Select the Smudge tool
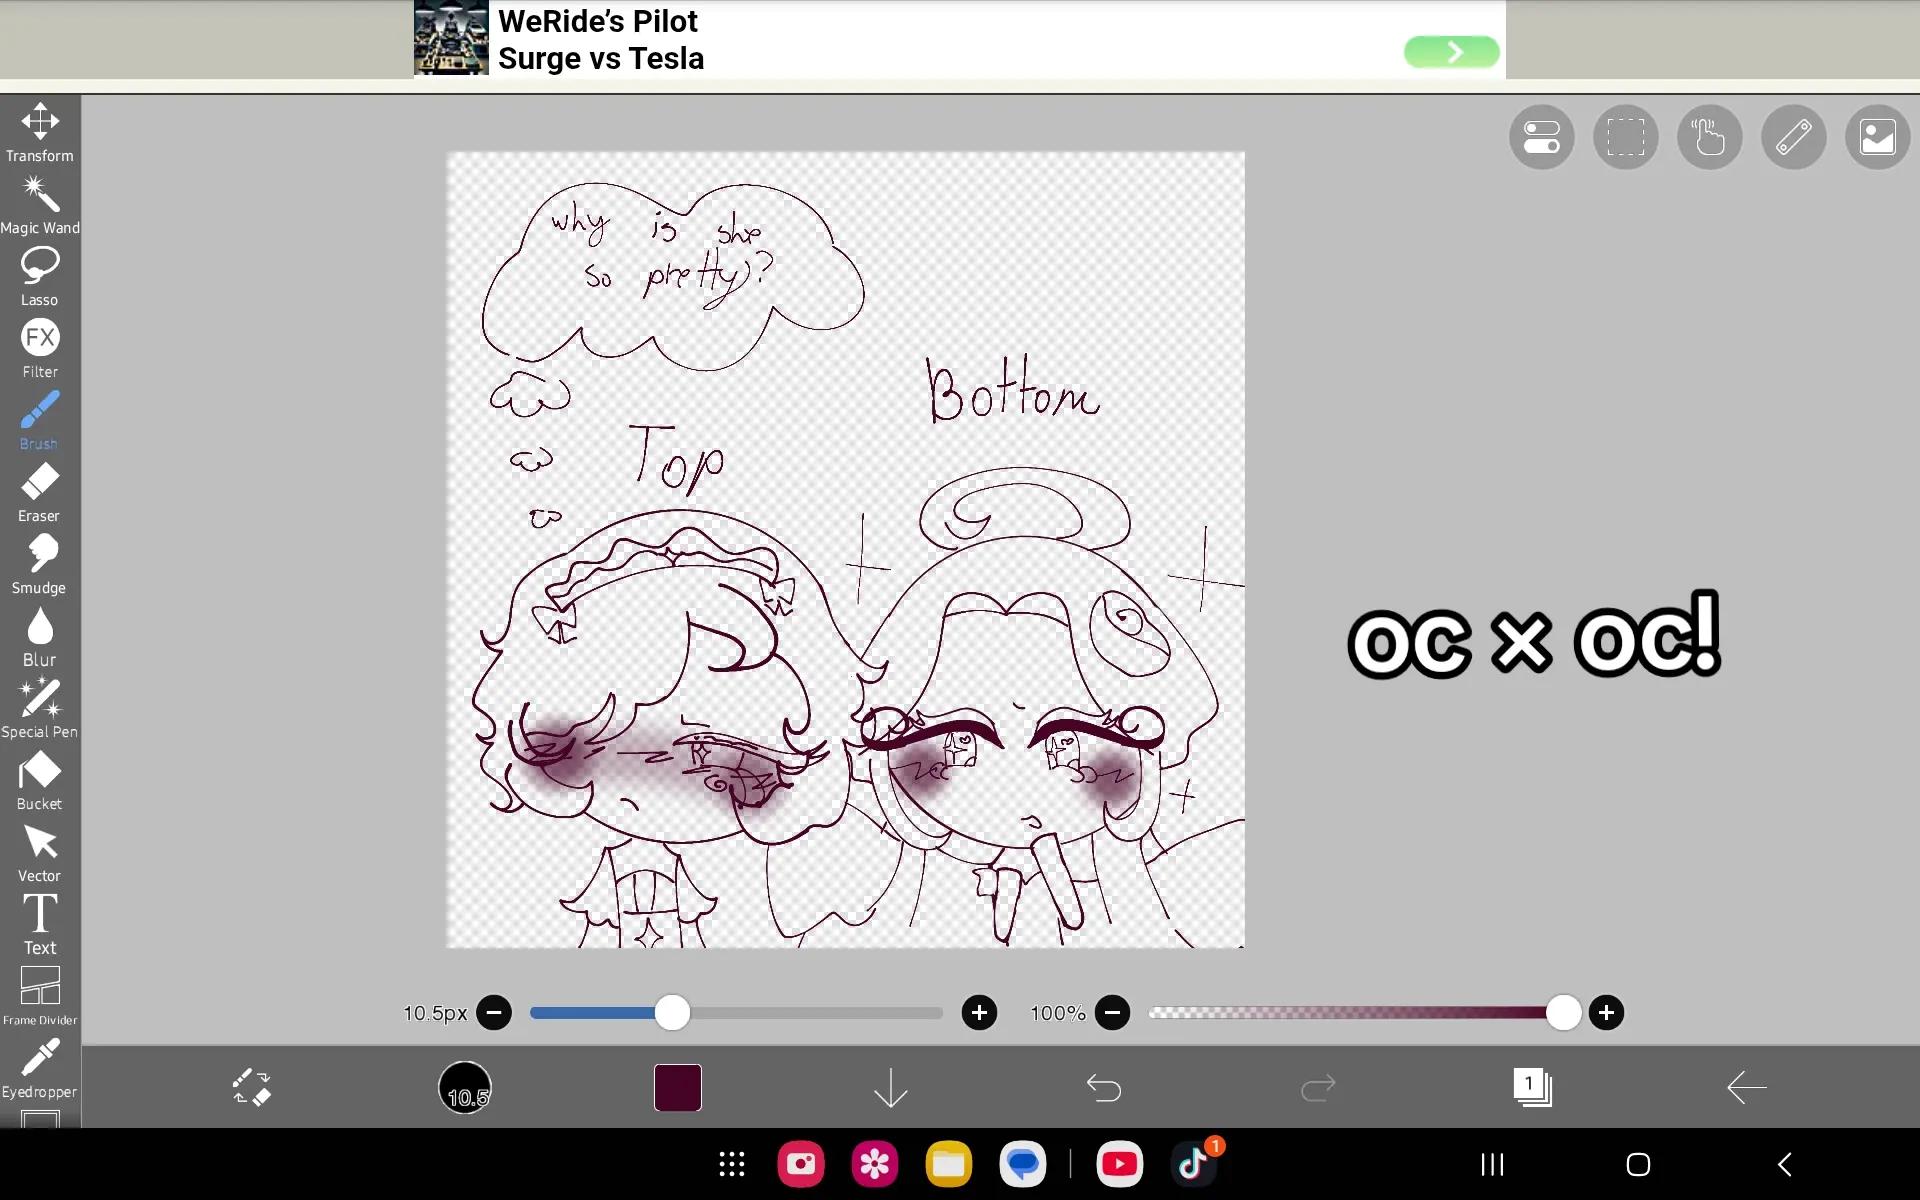 (40, 565)
